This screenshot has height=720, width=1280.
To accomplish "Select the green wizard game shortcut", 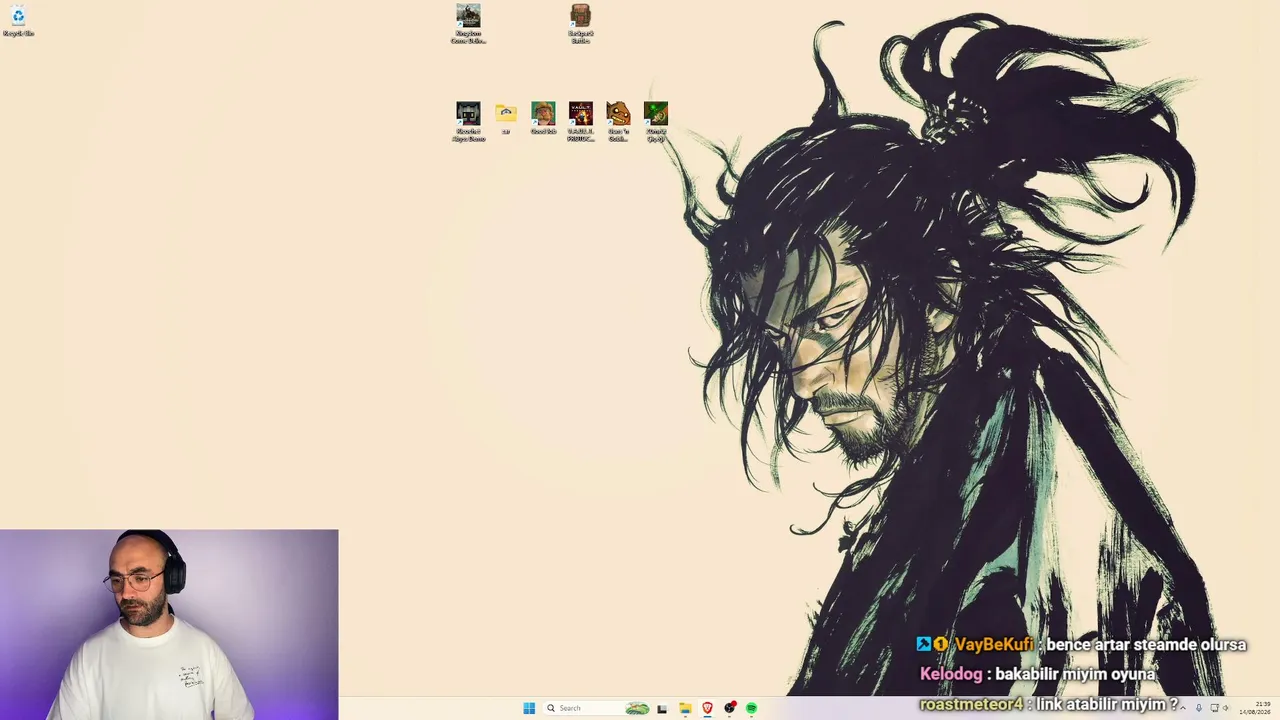I will click(x=656, y=121).
